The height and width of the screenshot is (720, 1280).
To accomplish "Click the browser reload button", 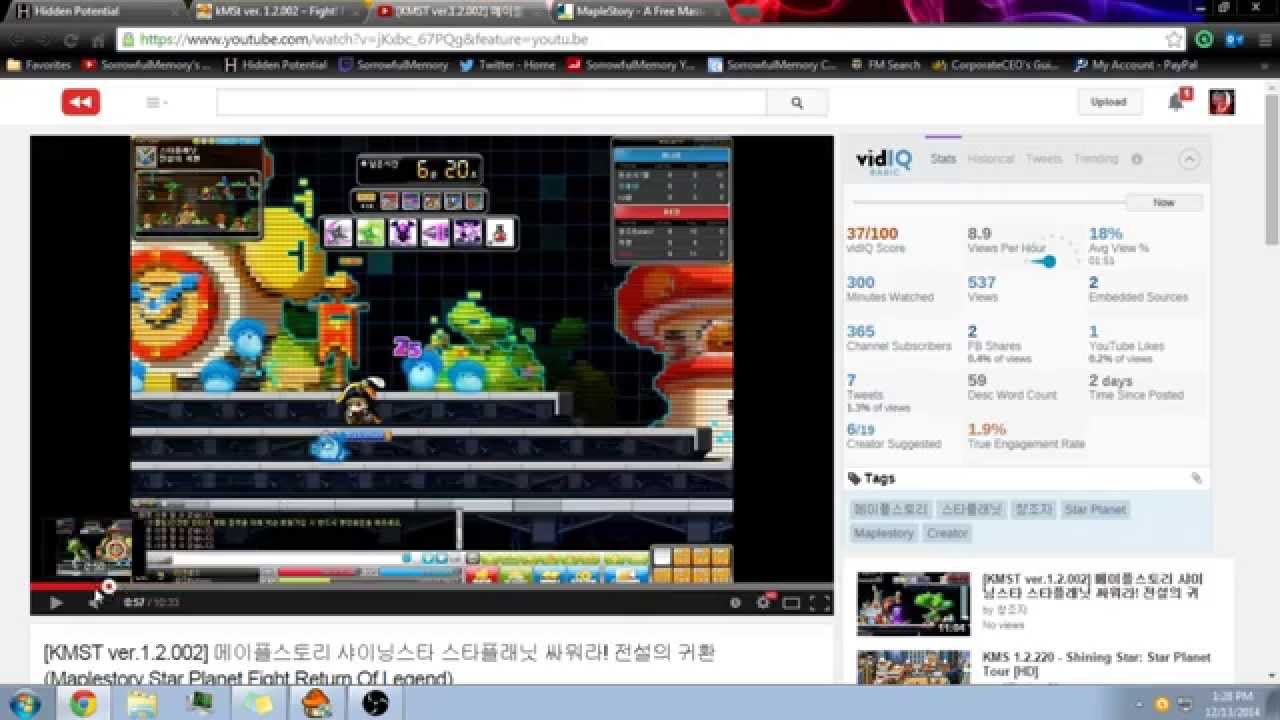I will coord(70,40).
